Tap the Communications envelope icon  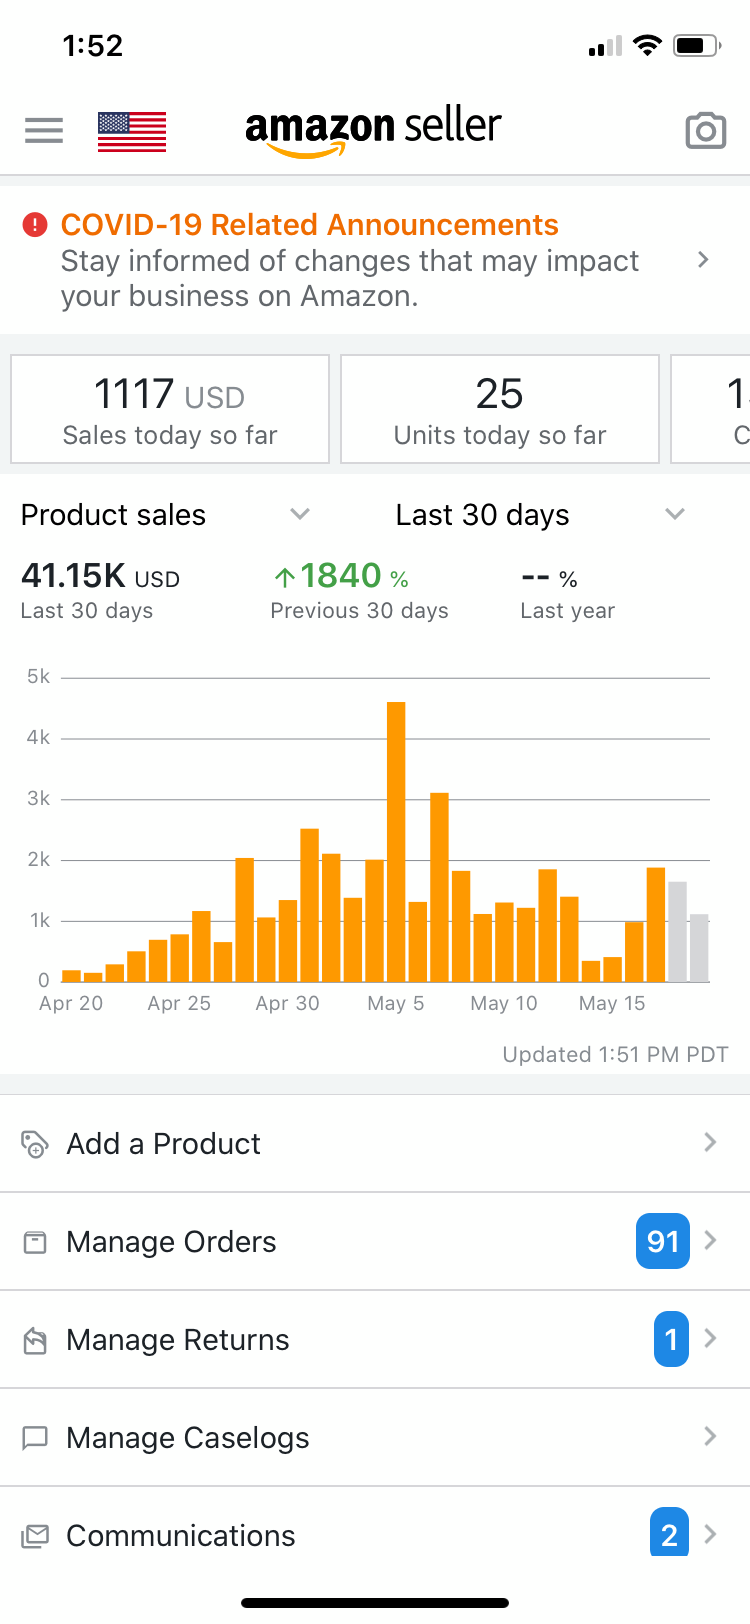click(x=35, y=1536)
